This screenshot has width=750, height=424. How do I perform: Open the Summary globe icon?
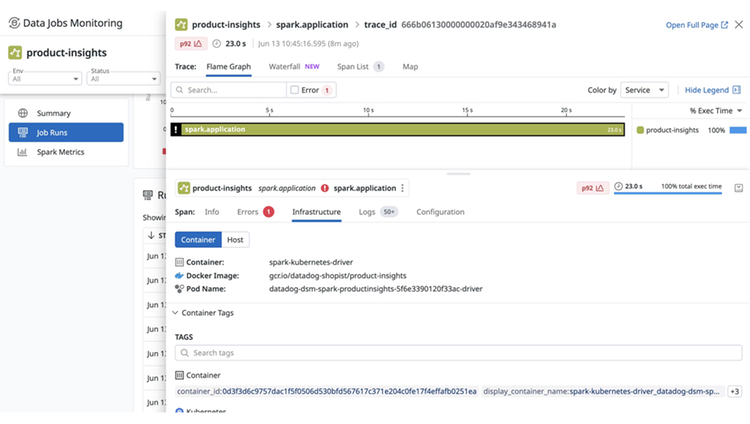(x=22, y=113)
